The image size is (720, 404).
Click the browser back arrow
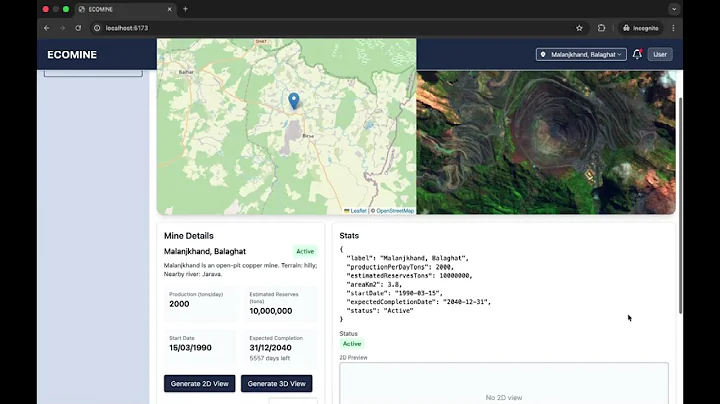(46, 28)
